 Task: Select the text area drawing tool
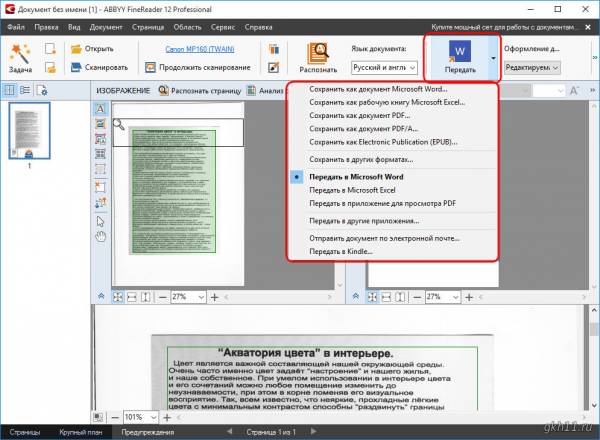[100, 109]
